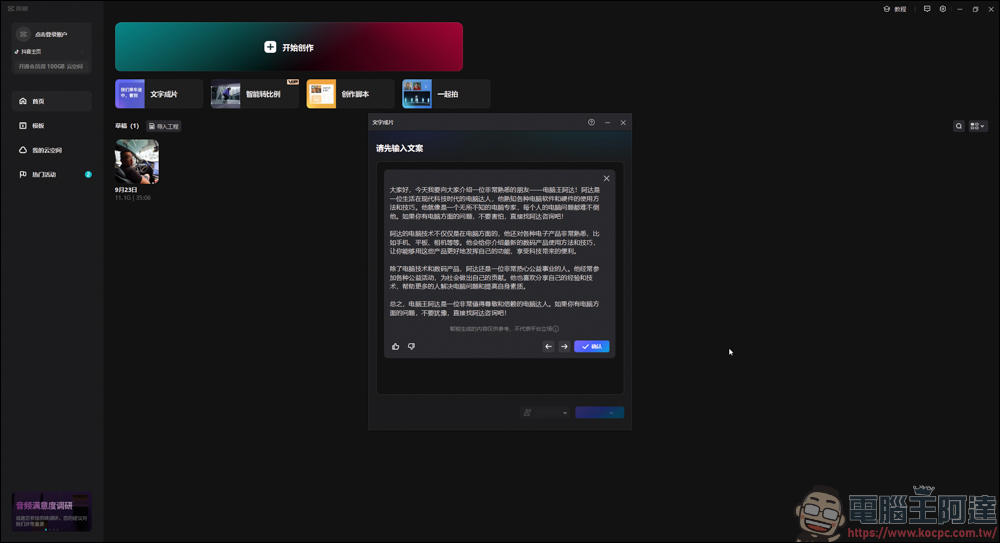Open help in the 文字成片 dialog title bar
Screen dimensions: 1000x543
coord(591,123)
